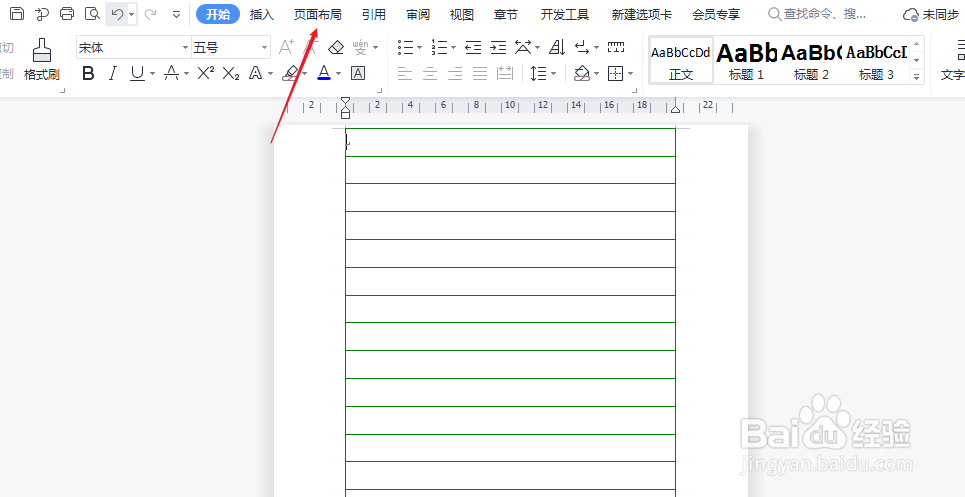This screenshot has width=965, height=497.
Task: Click the Undo arrow icon
Action: tap(117, 14)
